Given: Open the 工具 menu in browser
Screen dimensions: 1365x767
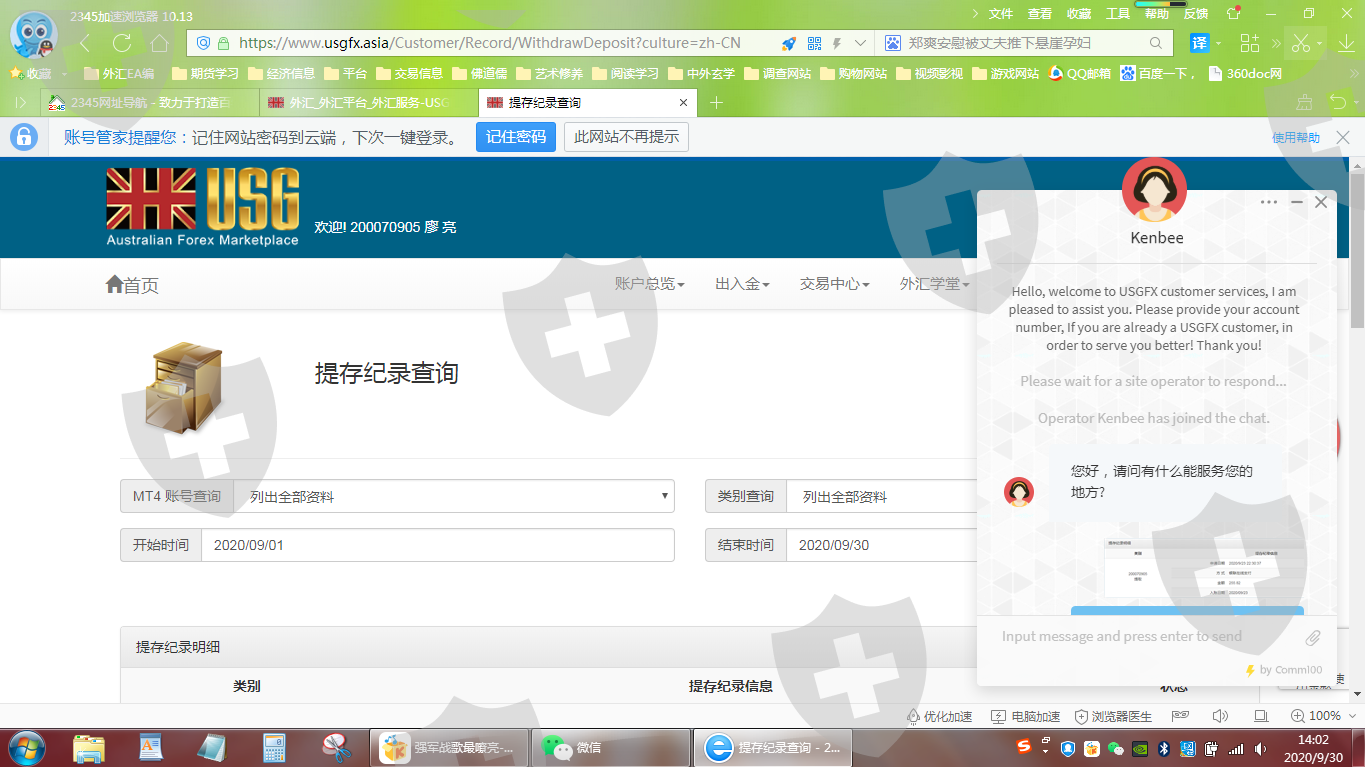Looking at the screenshot, I should coord(1118,14).
